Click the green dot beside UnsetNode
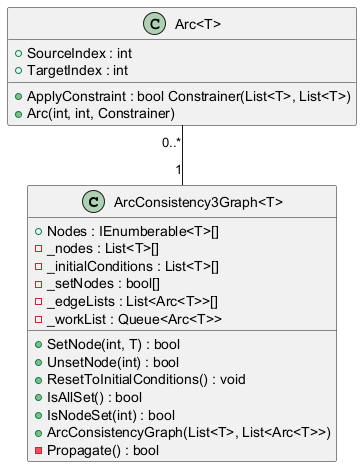362x467 pixels. pyautogui.click(x=39, y=362)
